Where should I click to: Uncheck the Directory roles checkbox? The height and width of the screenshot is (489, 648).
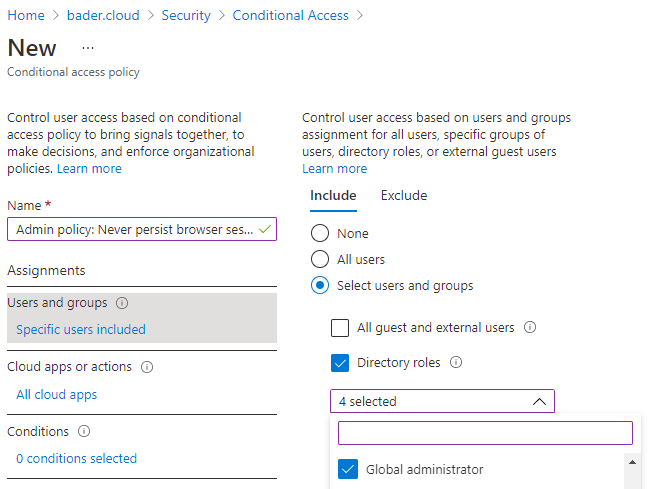(340, 362)
